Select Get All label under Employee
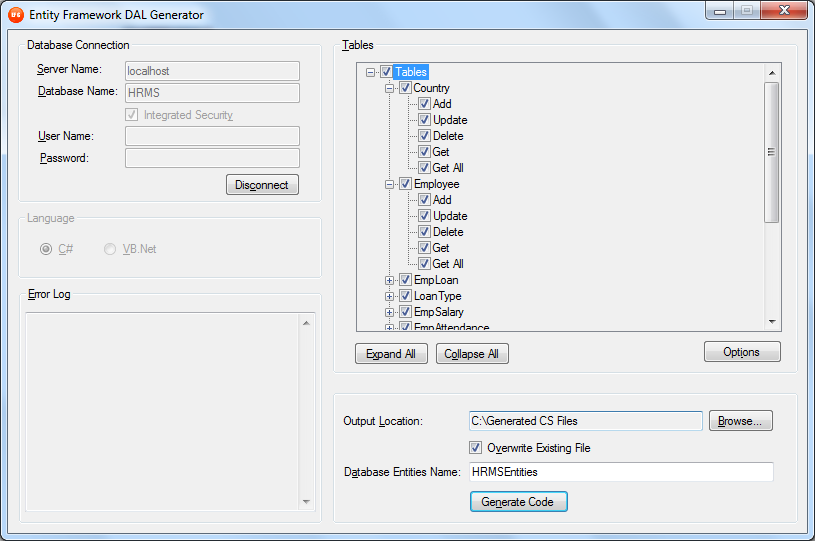 pyautogui.click(x=448, y=263)
